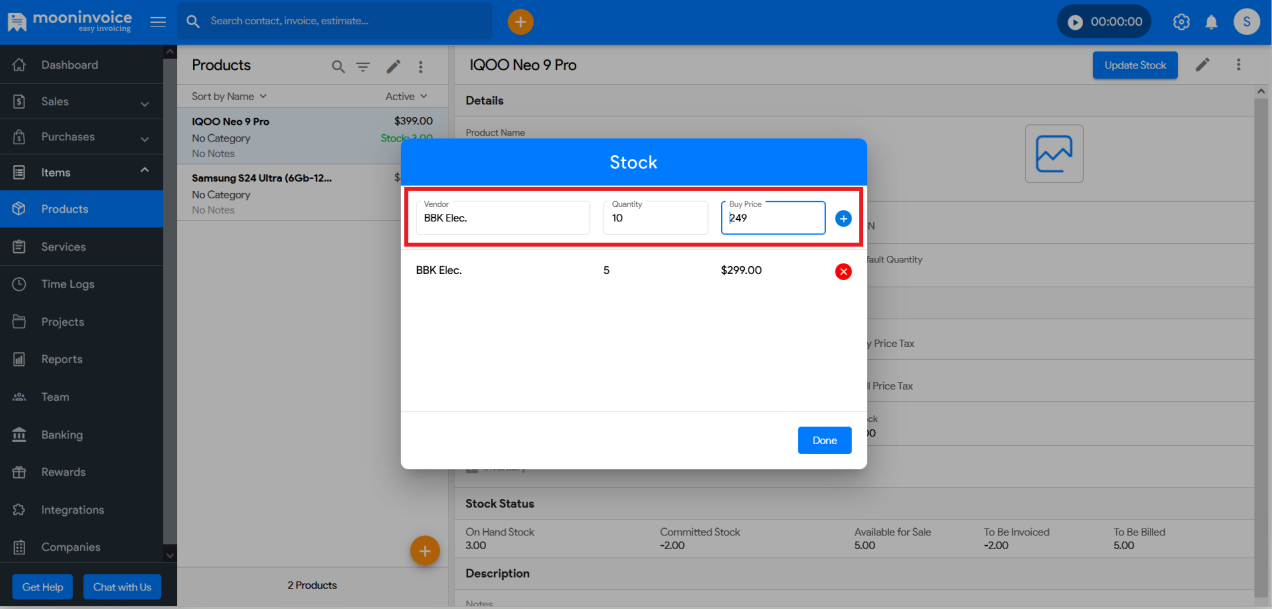This screenshot has width=1272, height=609.
Task: Open the Products panel three-dot menu
Action: click(x=421, y=67)
